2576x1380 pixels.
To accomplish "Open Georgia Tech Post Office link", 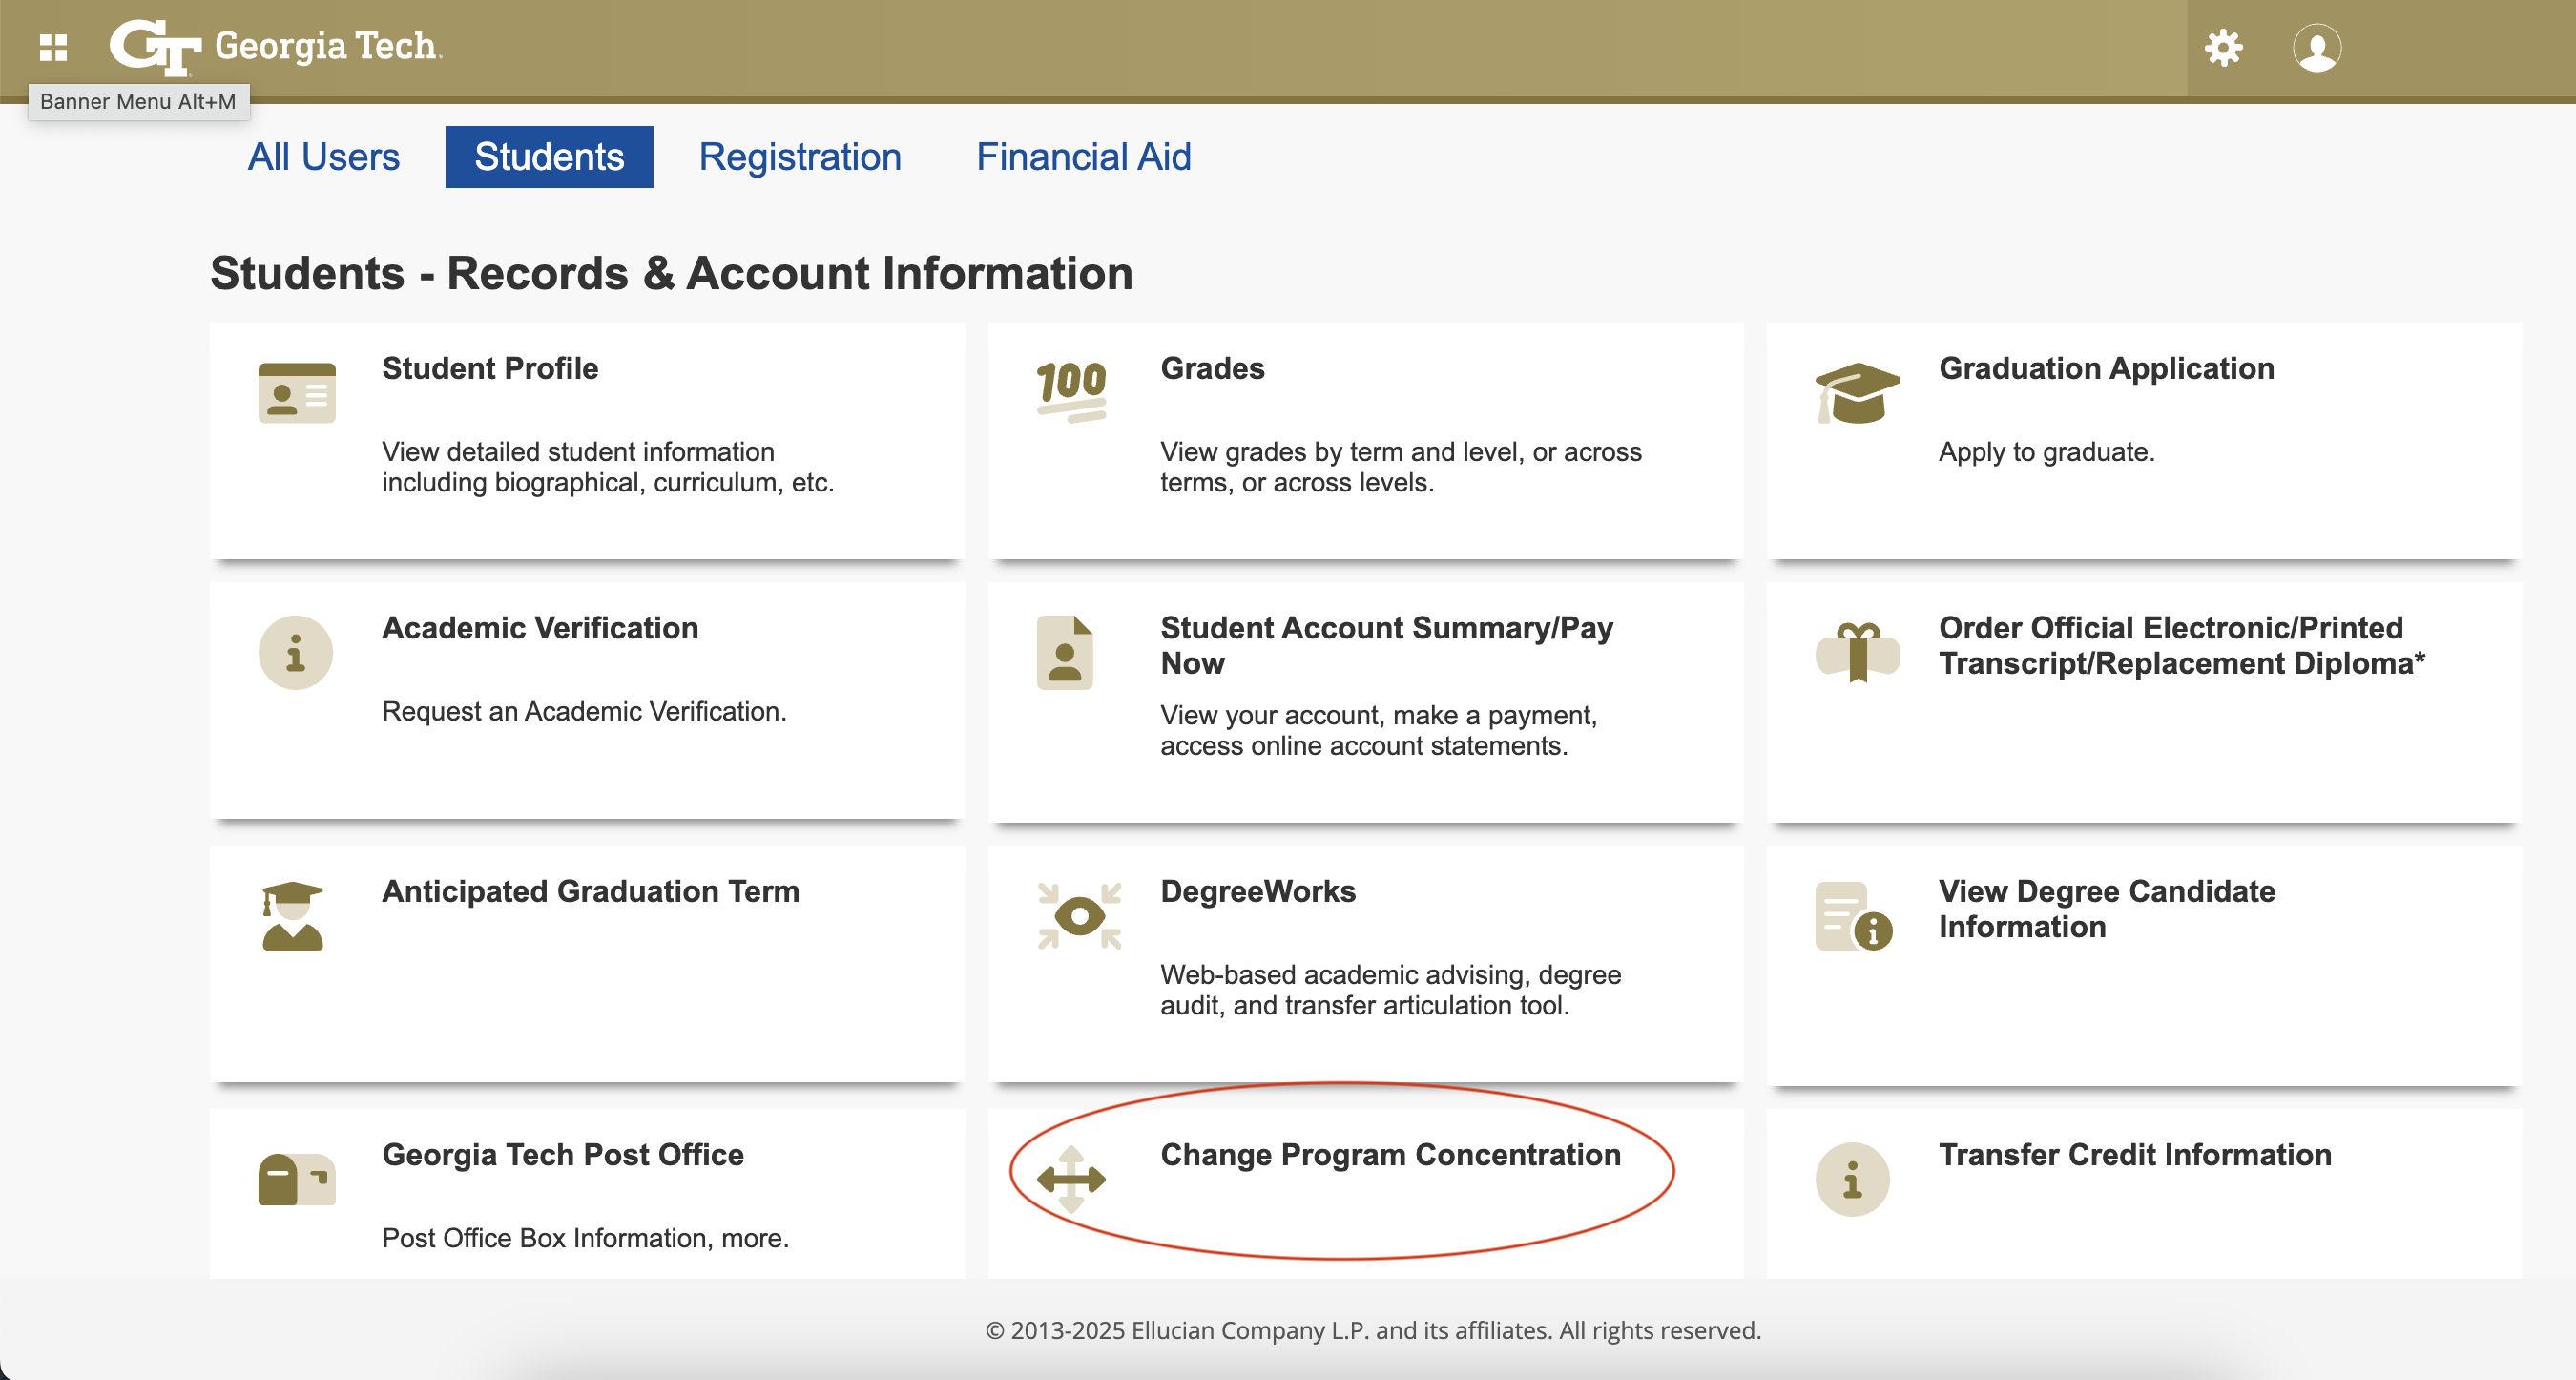I will click(x=563, y=1154).
